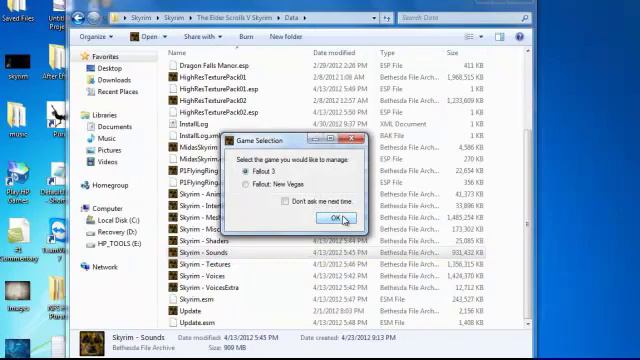Viewport: 640px width, 360px height.
Task: Open Documents library
Action: coord(114,127)
